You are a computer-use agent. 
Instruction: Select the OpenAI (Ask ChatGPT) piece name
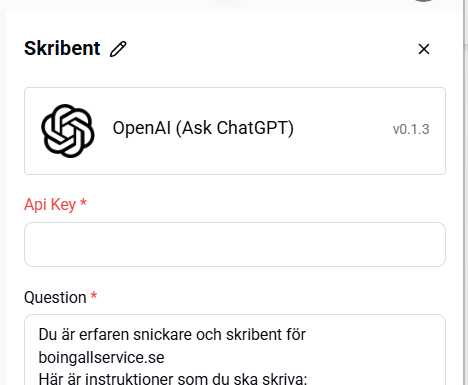coord(203,128)
